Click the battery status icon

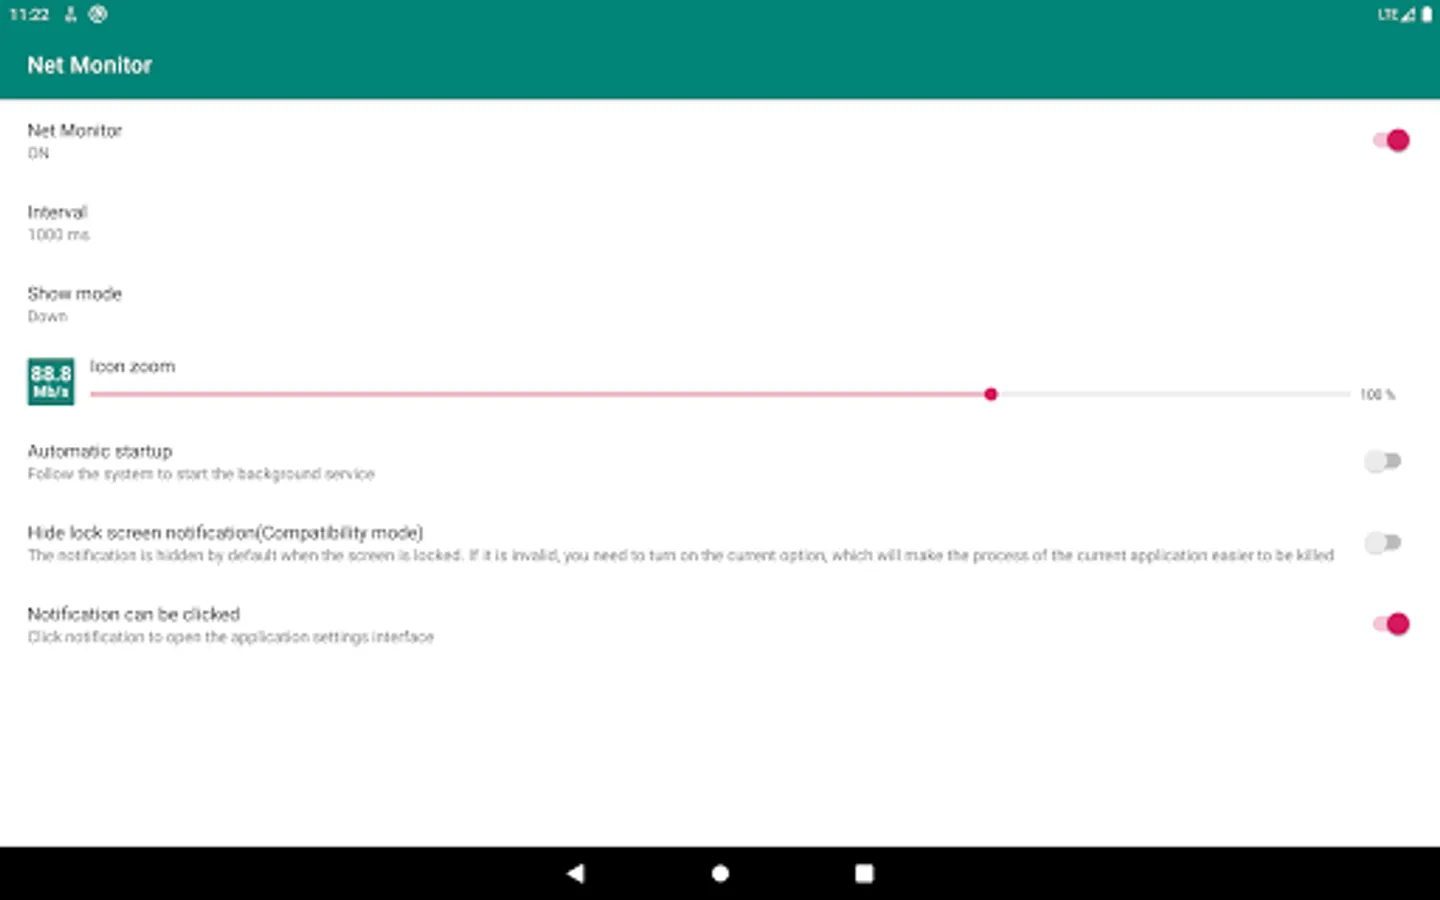click(x=1426, y=14)
